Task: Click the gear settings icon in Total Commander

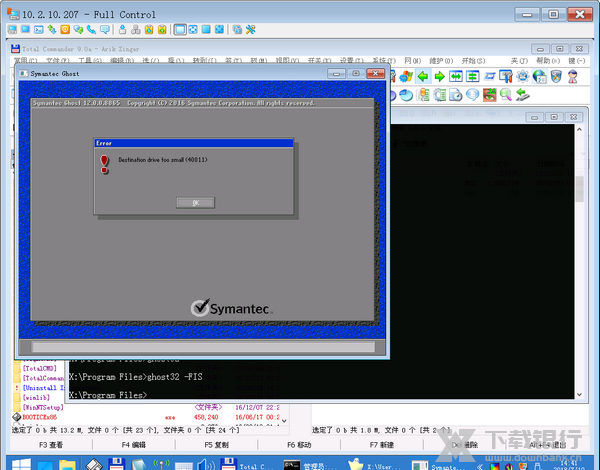Action: [522, 77]
